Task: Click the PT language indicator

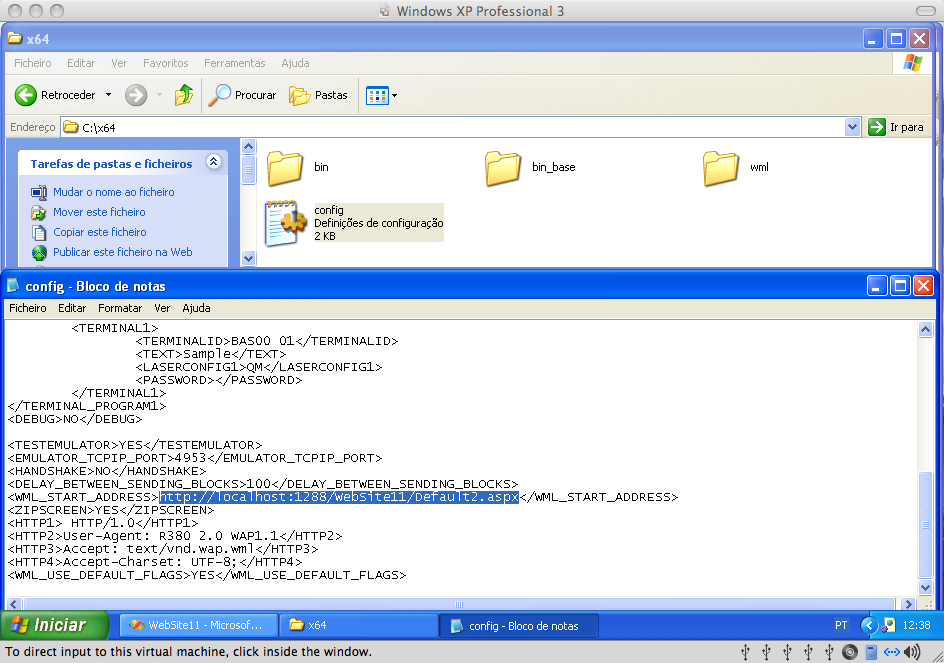Action: pos(841,625)
